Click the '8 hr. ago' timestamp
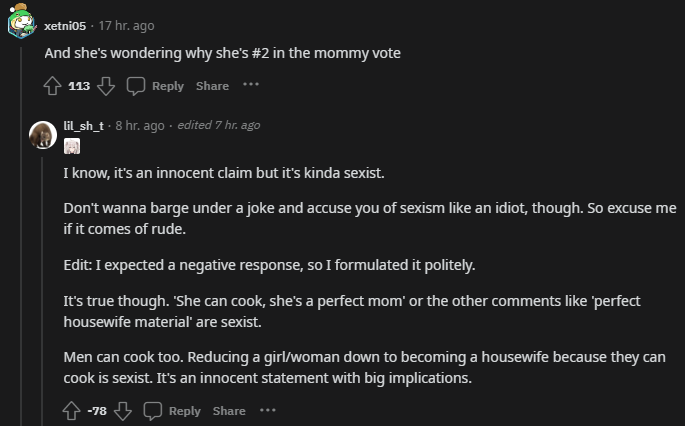685x426 pixels. [140, 126]
